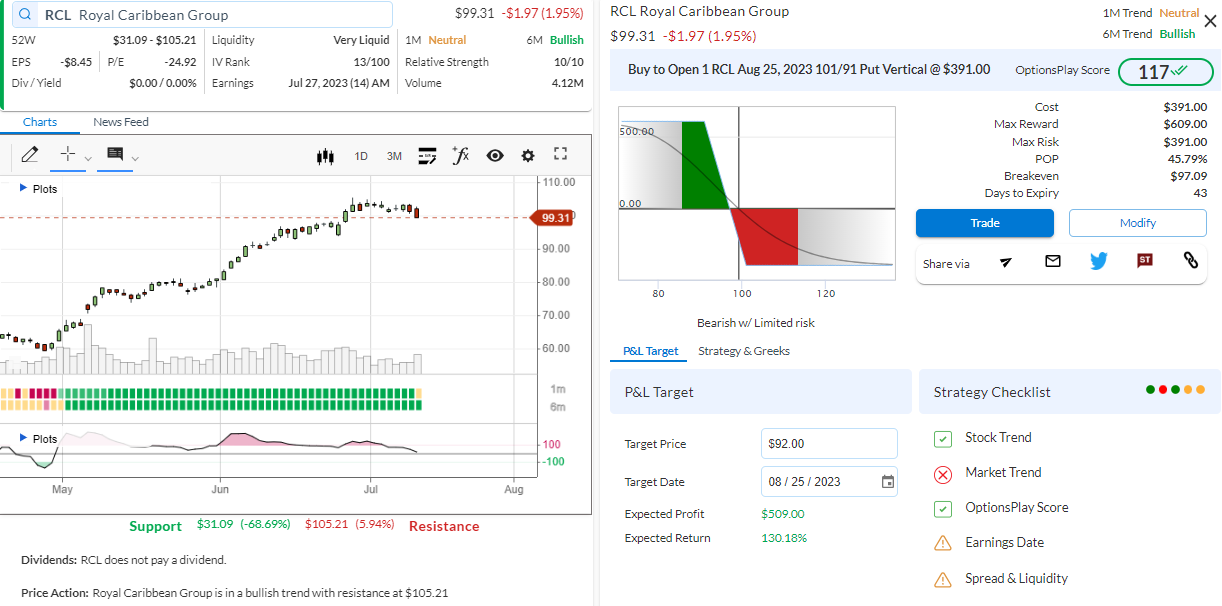Click green profit zone on payoff chart

click(703, 165)
